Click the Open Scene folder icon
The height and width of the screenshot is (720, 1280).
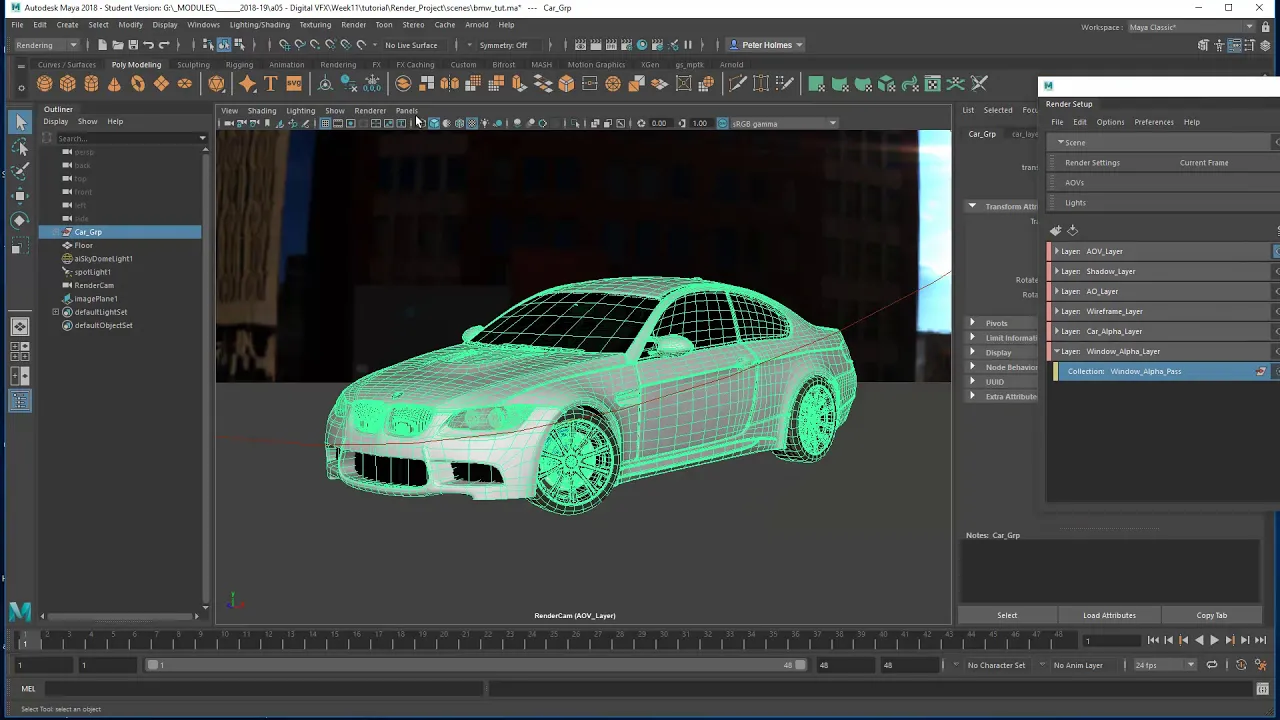coord(117,45)
